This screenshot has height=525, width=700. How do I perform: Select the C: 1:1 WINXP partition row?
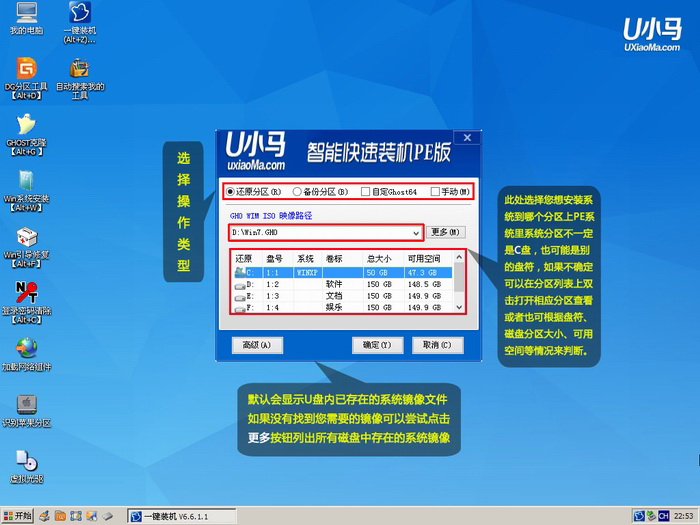(x=343, y=272)
